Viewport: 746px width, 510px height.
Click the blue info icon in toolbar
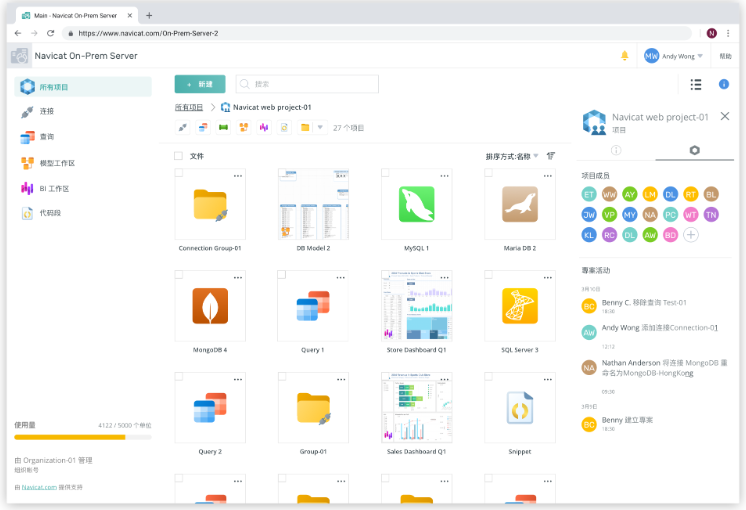click(x=724, y=84)
